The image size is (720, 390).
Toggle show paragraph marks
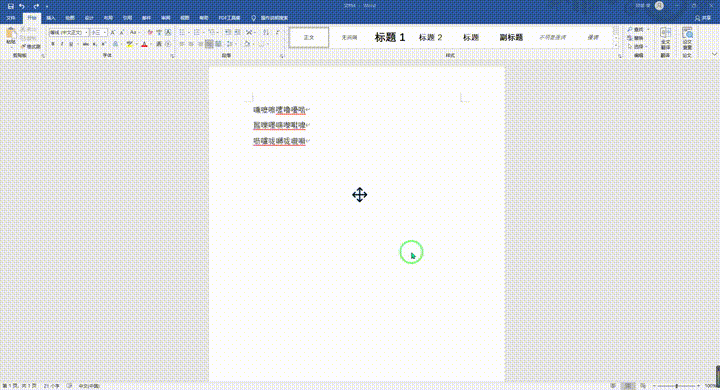pos(278,33)
